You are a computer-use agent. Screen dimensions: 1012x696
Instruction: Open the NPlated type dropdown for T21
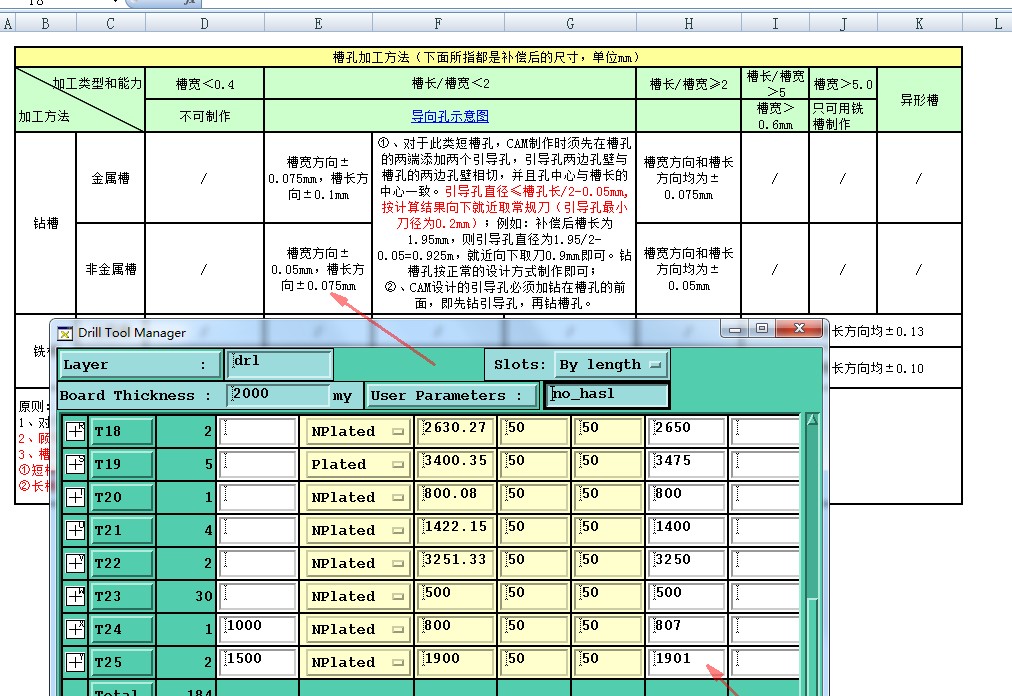pyautogui.click(x=356, y=530)
